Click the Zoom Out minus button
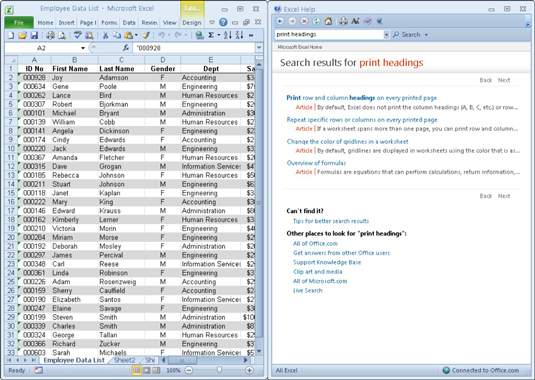 [x=189, y=370]
